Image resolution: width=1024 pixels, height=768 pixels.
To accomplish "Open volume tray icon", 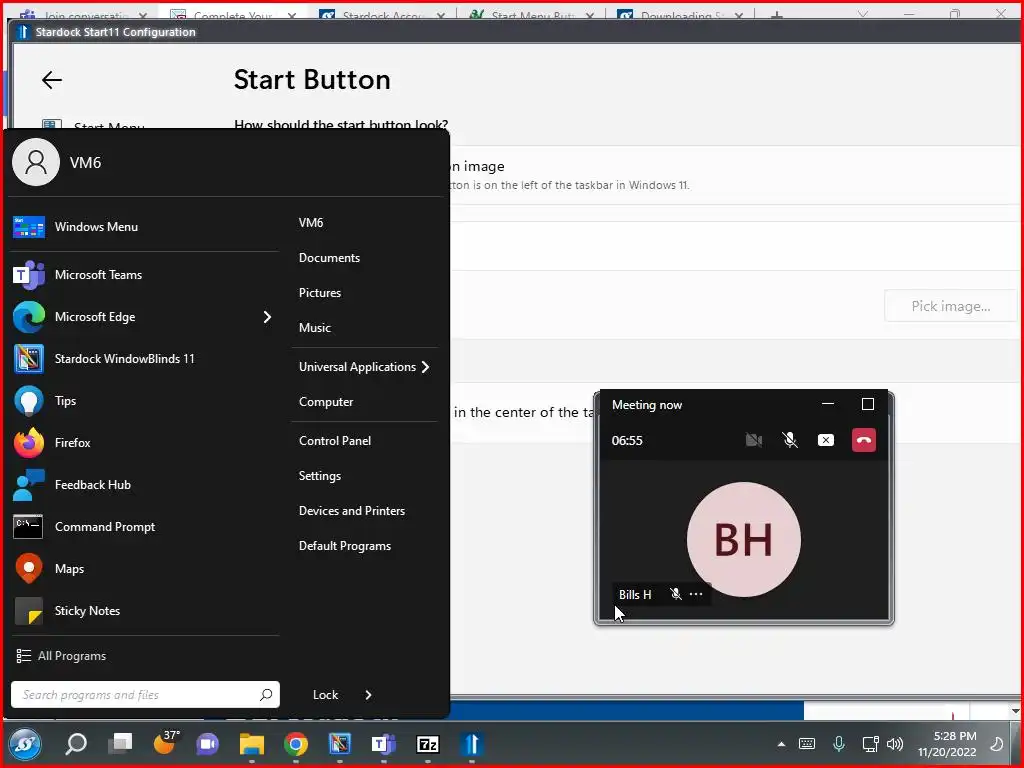I will 895,744.
